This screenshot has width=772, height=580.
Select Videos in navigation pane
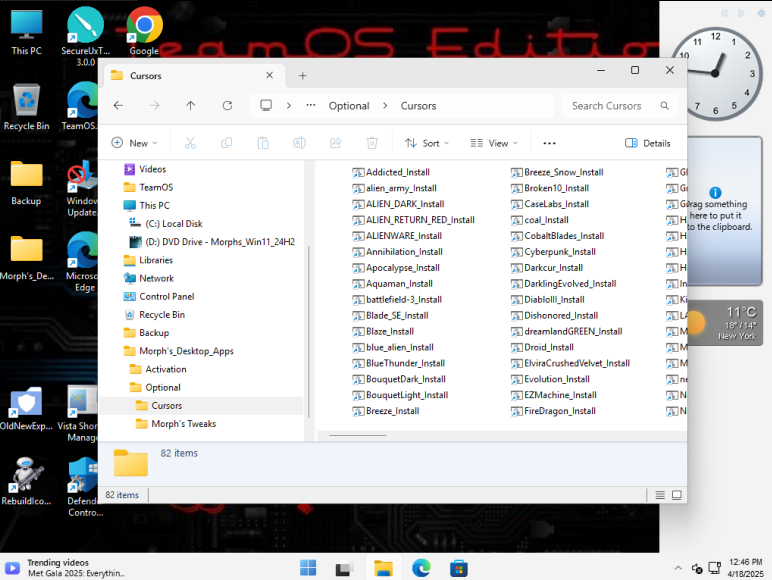[153, 169]
